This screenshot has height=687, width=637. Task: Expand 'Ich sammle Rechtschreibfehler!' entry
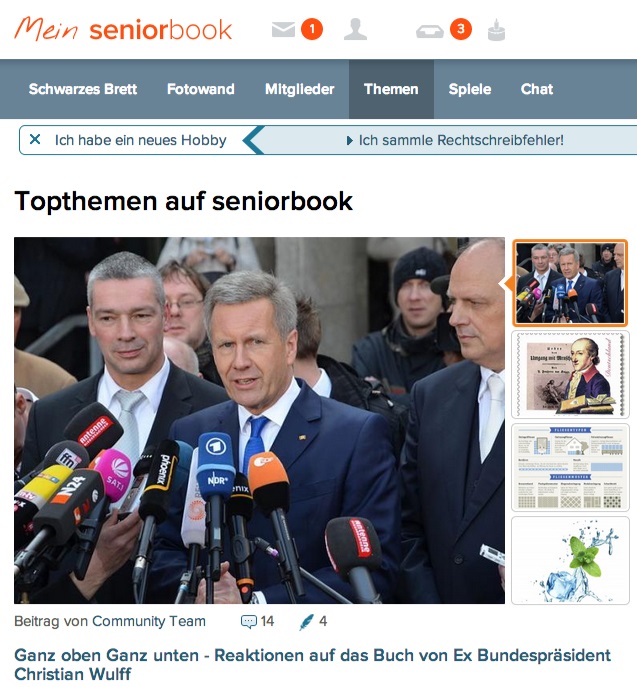tap(455, 140)
